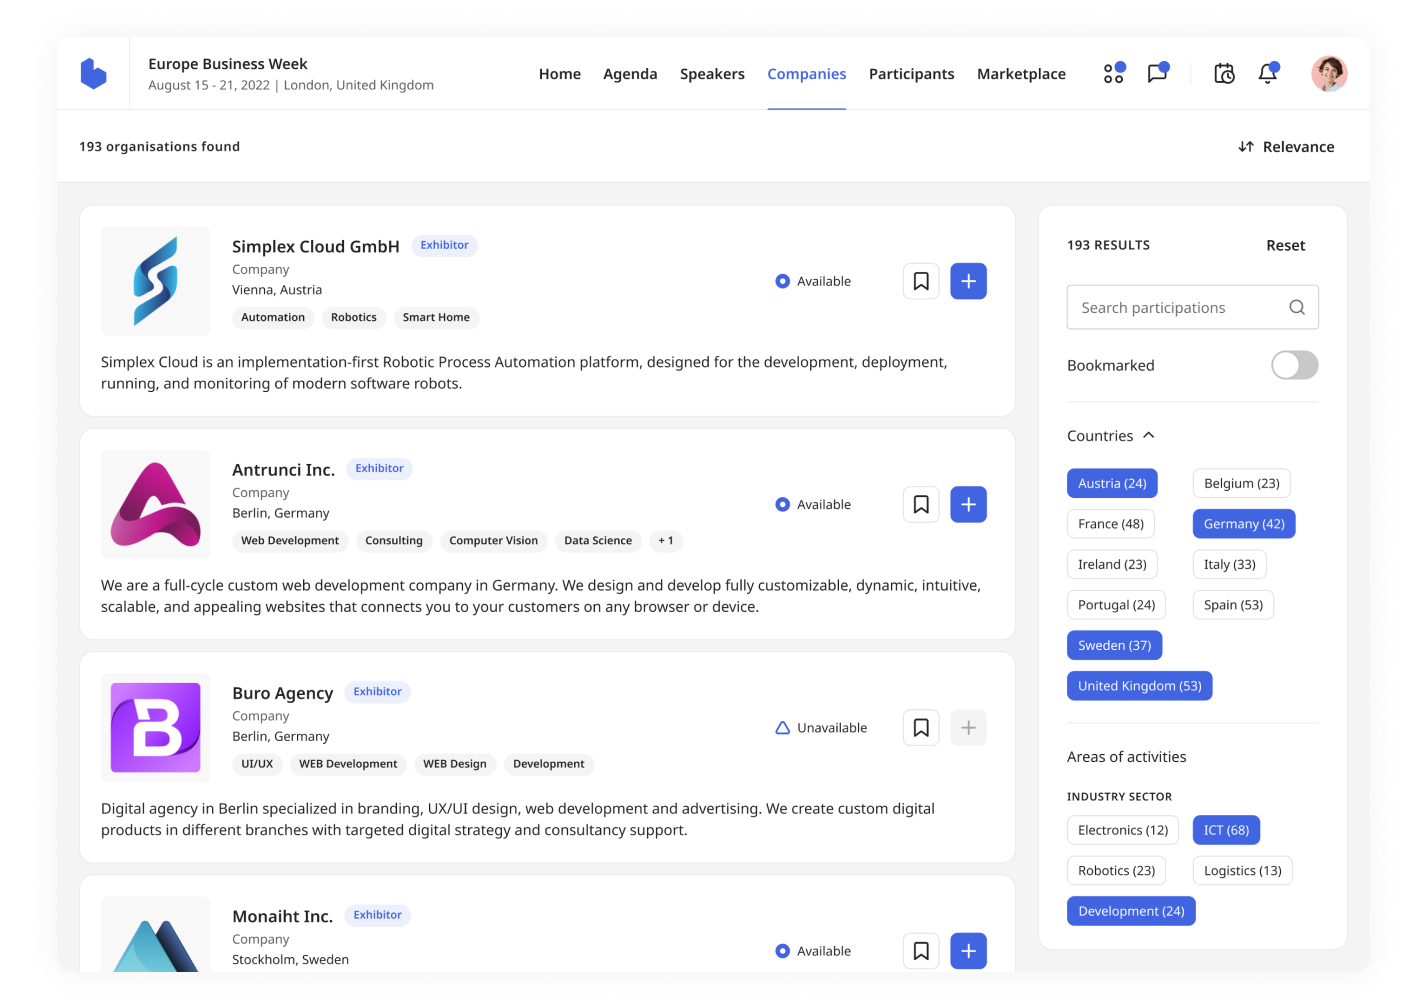This screenshot has height=1008, width=1412.
Task: Deselect ICT (68) industry filter
Action: (1226, 830)
